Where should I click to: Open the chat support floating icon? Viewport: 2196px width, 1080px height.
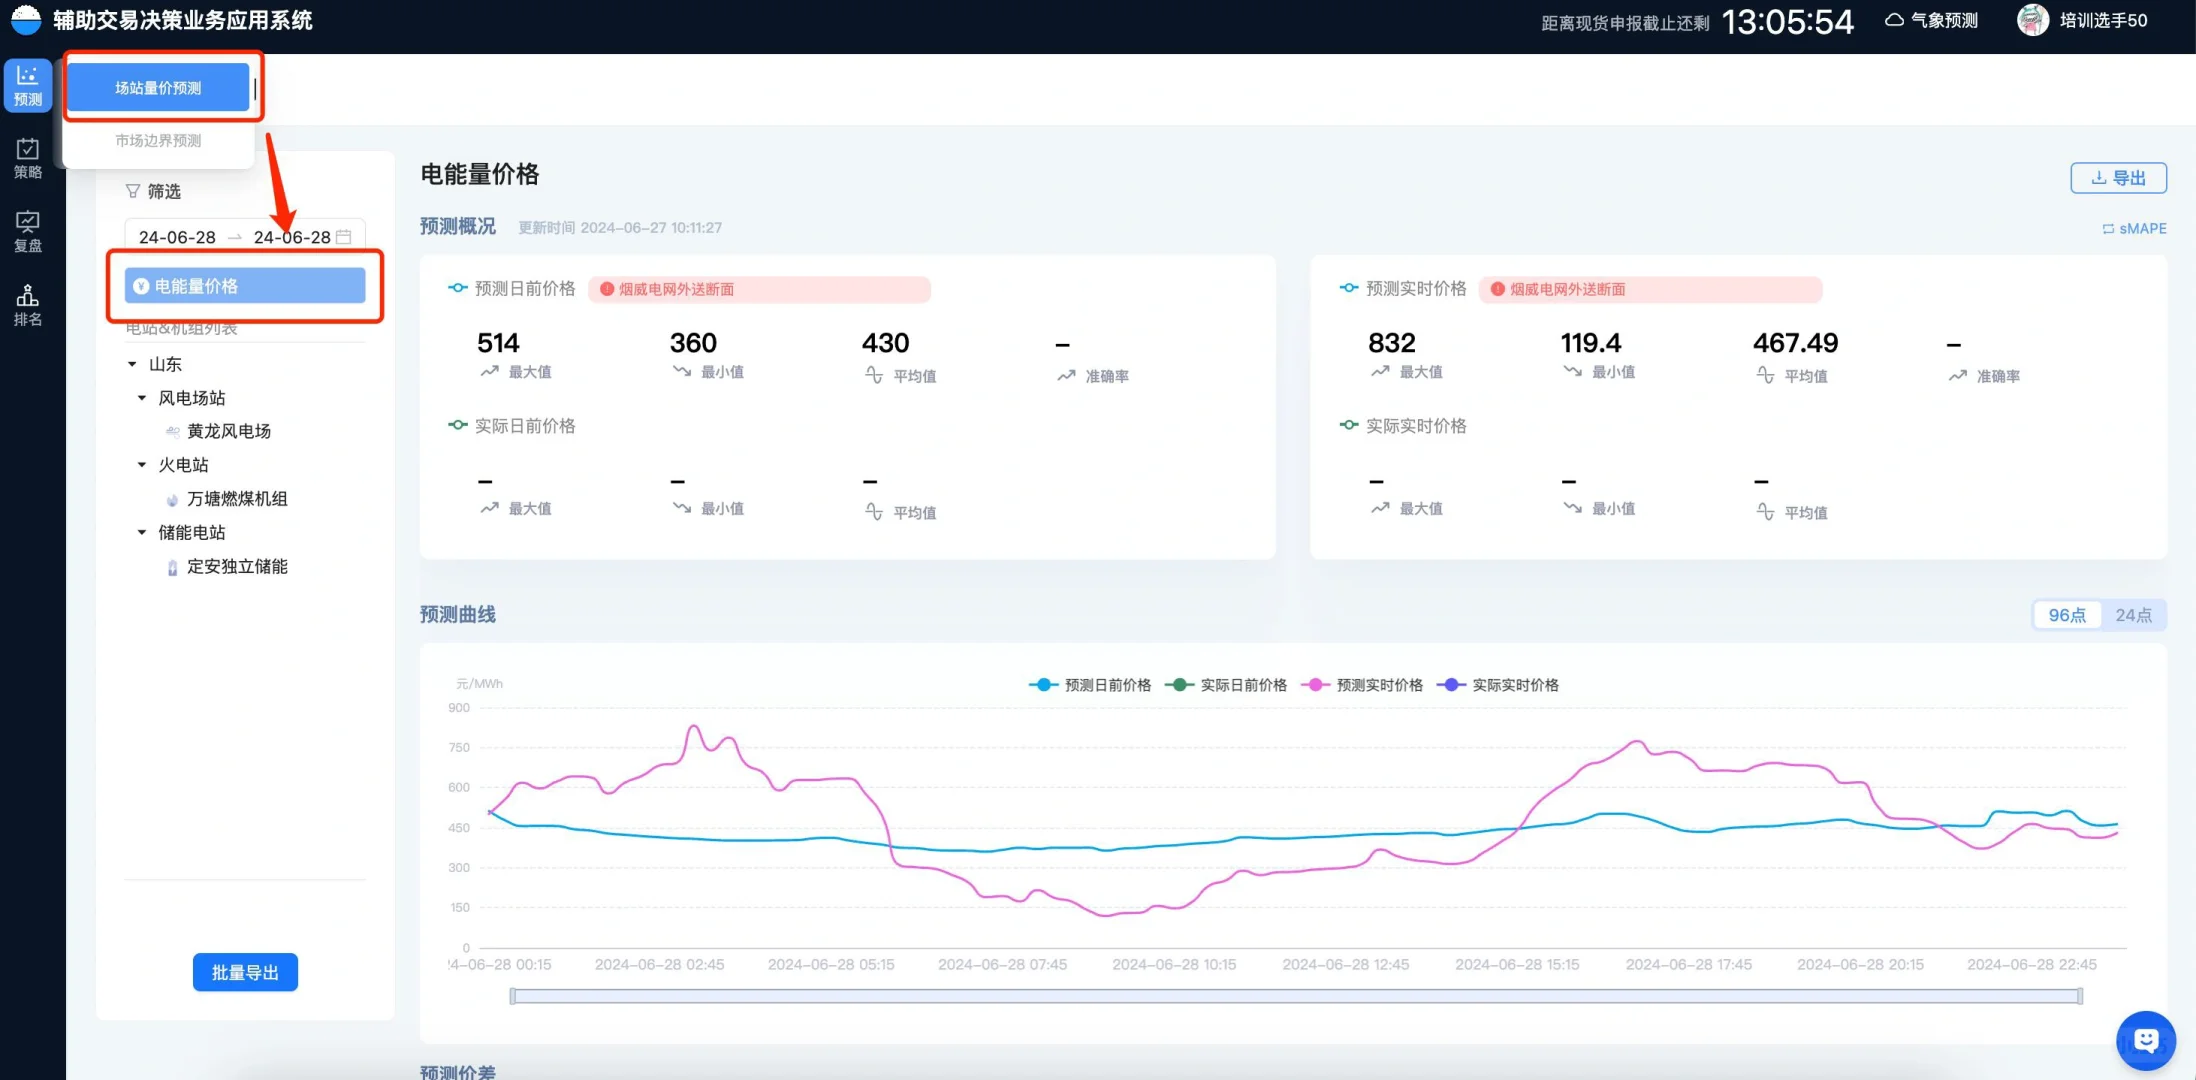(x=2145, y=1041)
